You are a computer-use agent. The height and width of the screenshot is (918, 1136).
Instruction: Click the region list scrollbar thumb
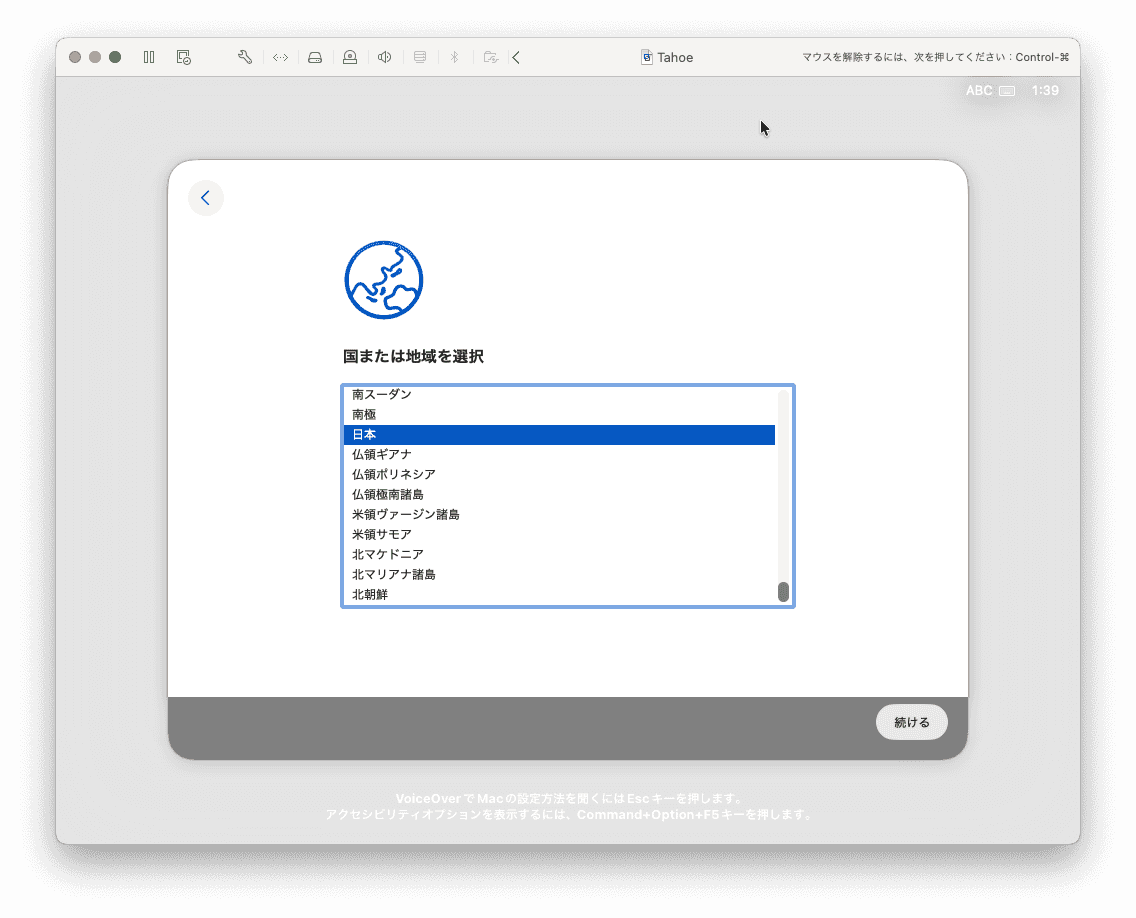click(783, 592)
